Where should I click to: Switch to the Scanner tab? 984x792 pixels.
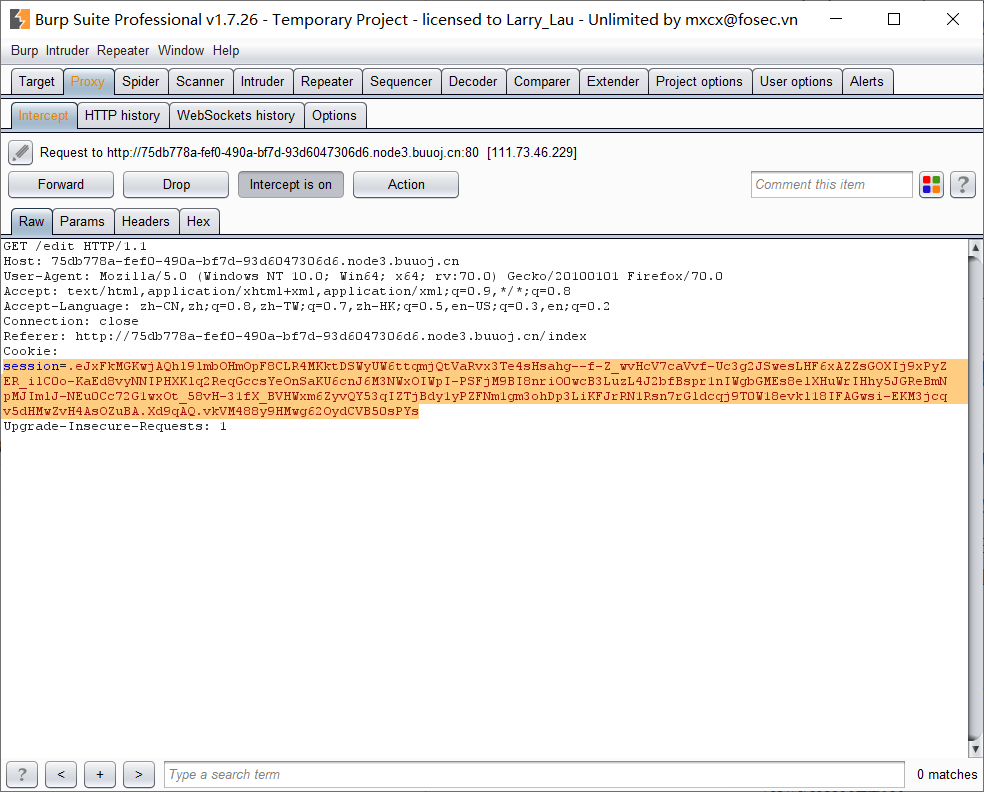point(200,82)
